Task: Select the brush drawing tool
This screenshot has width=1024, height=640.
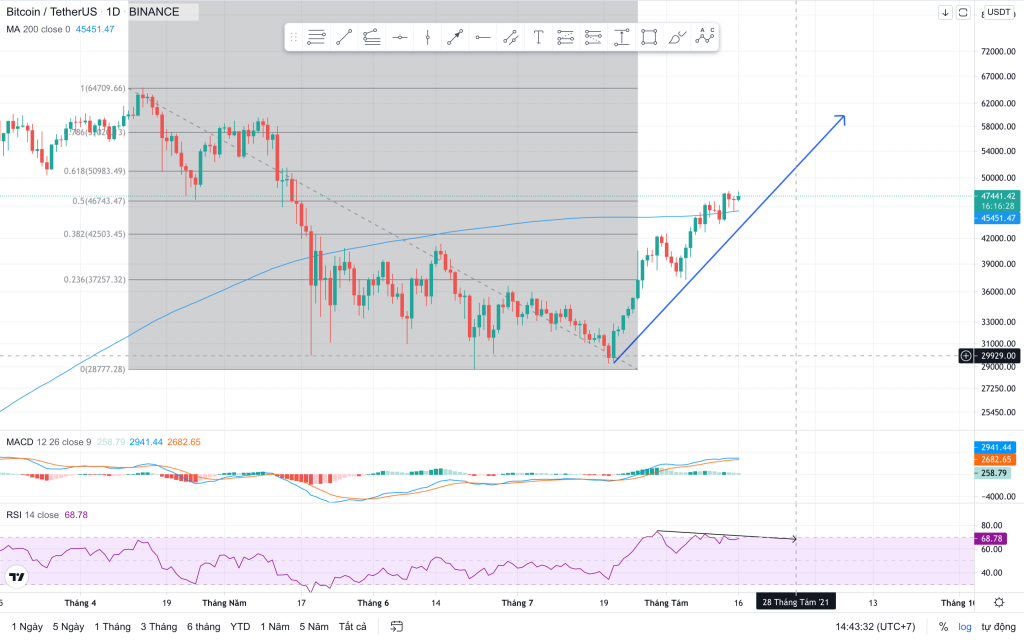Action: (x=677, y=38)
